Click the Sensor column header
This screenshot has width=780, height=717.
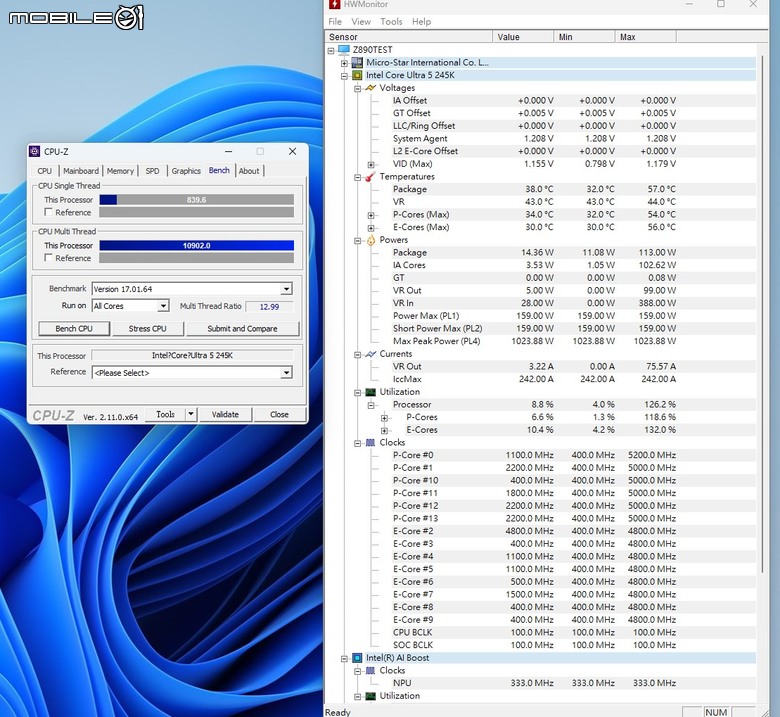click(409, 37)
